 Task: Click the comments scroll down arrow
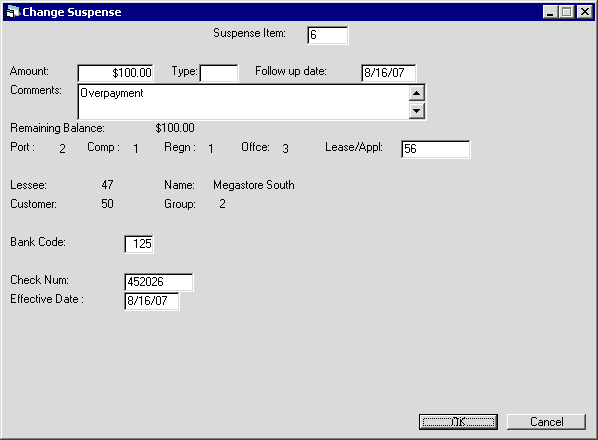click(416, 111)
